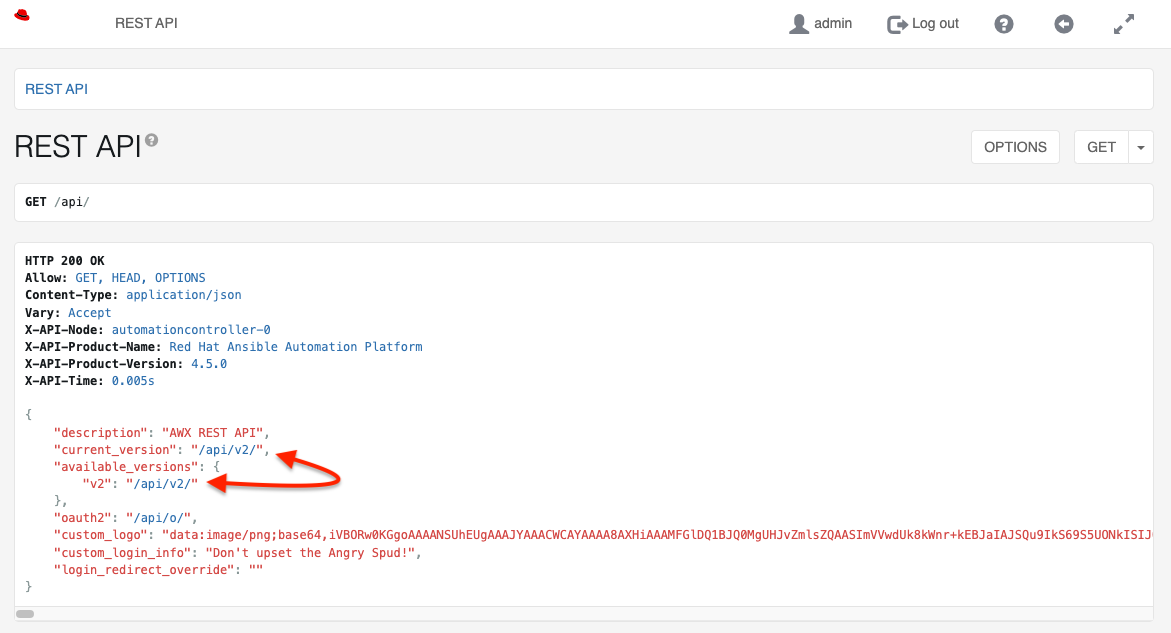Click the HTTP 200 OK status text
This screenshot has height=633, width=1171.
(x=65, y=261)
